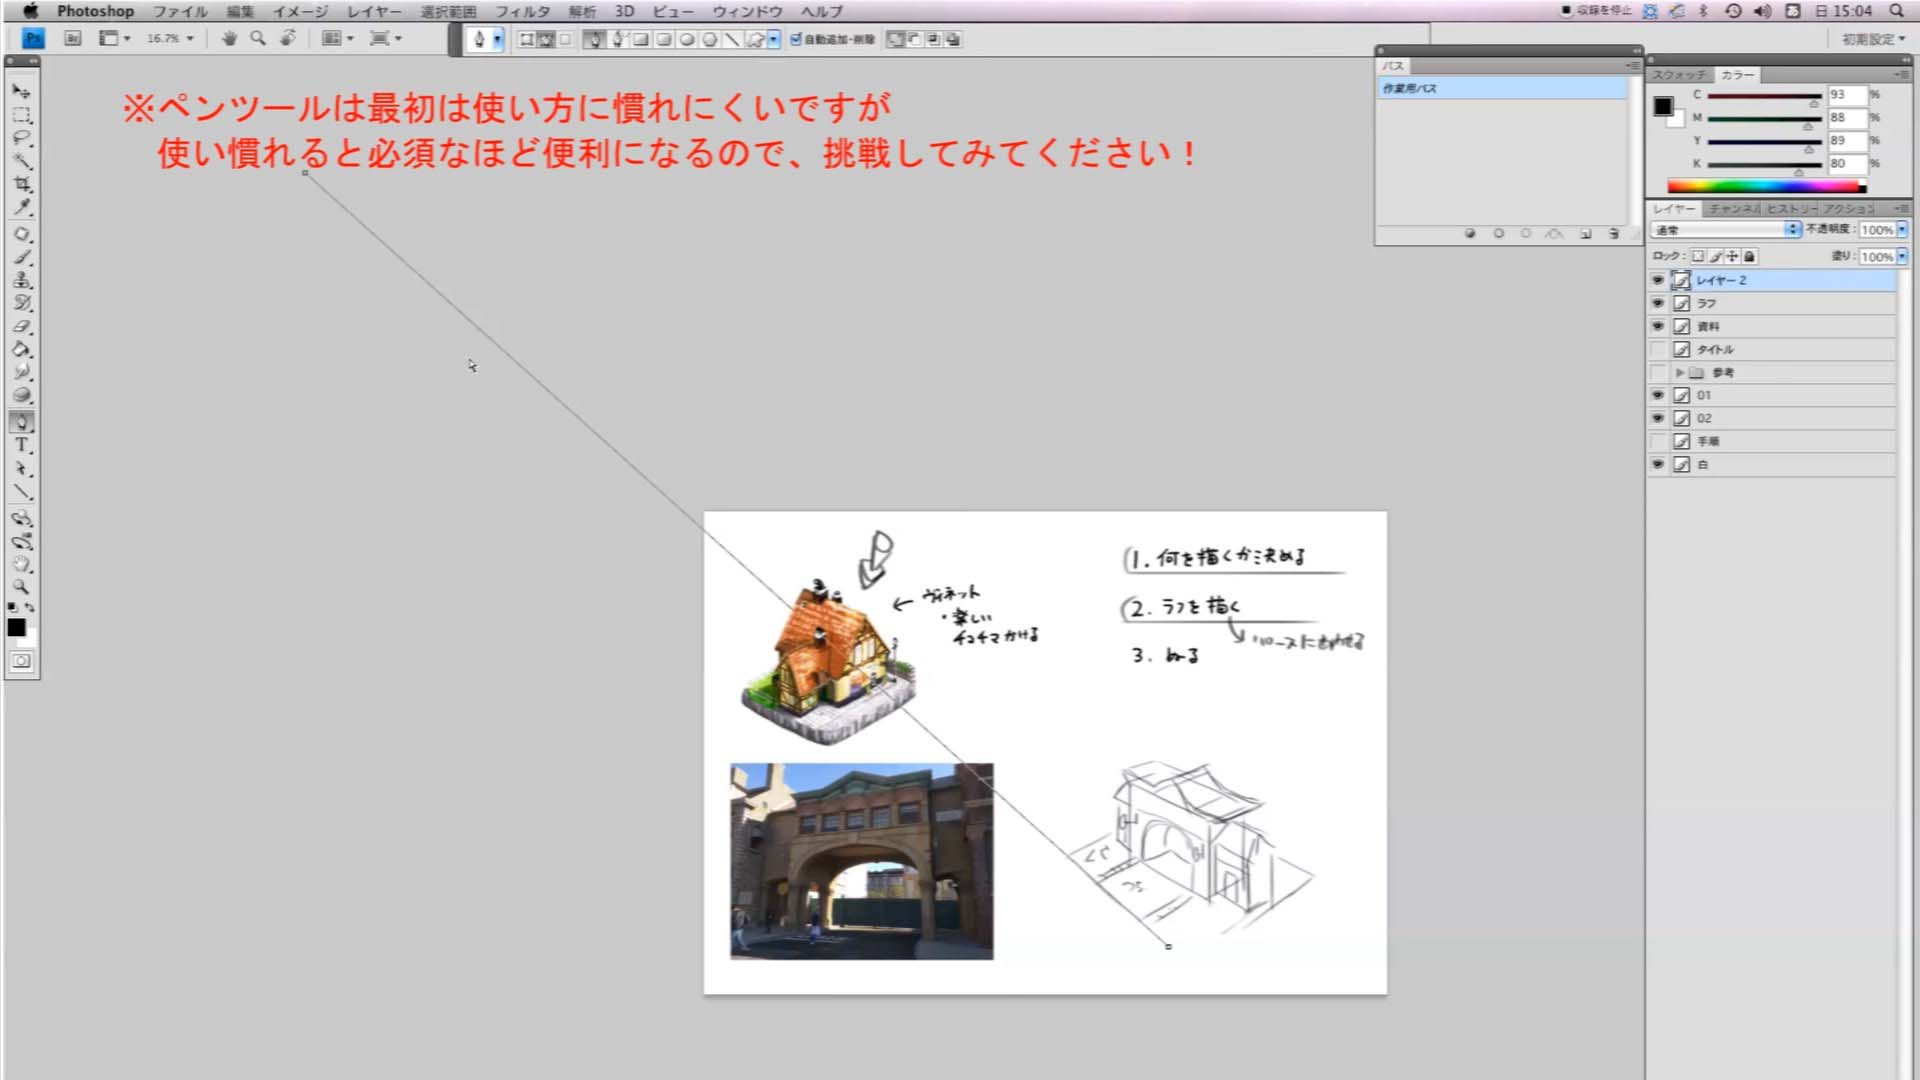Open the ウィンドウ menu
The width and height of the screenshot is (1920, 1080).
coord(747,11)
